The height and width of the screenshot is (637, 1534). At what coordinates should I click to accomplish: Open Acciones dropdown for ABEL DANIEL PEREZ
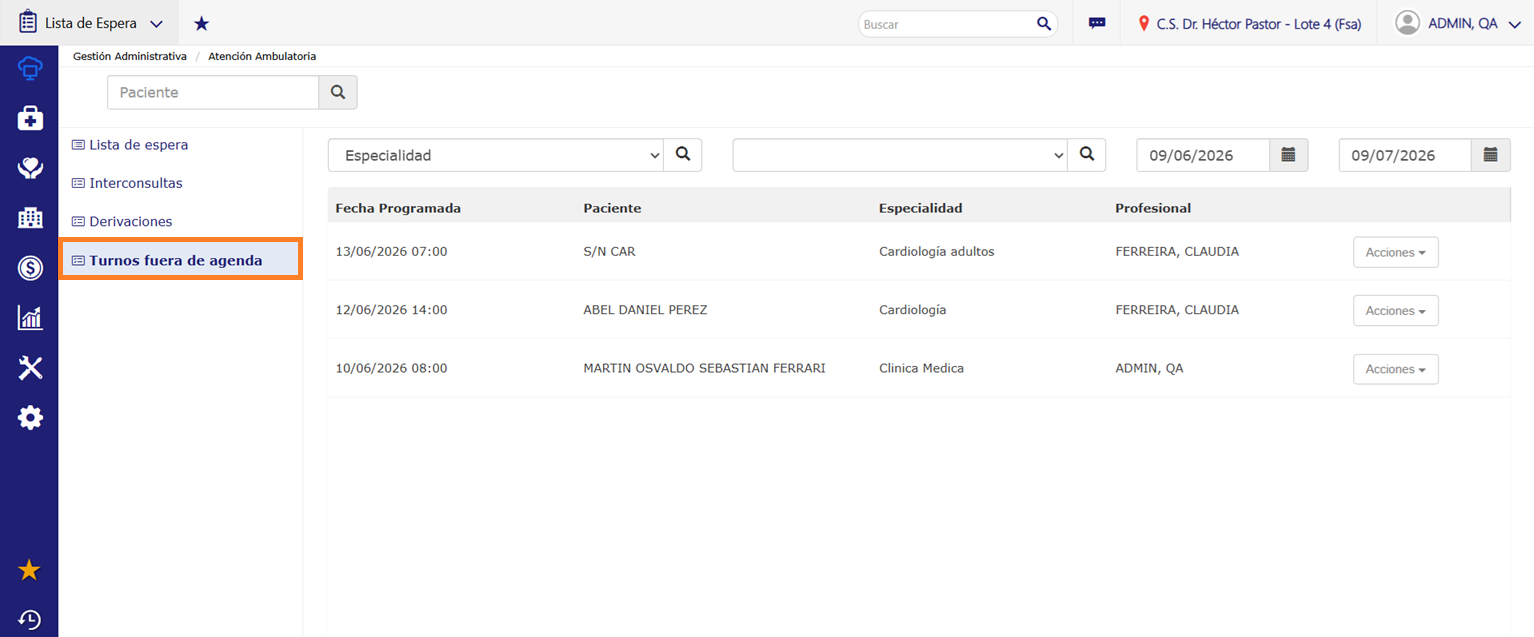coord(1396,310)
